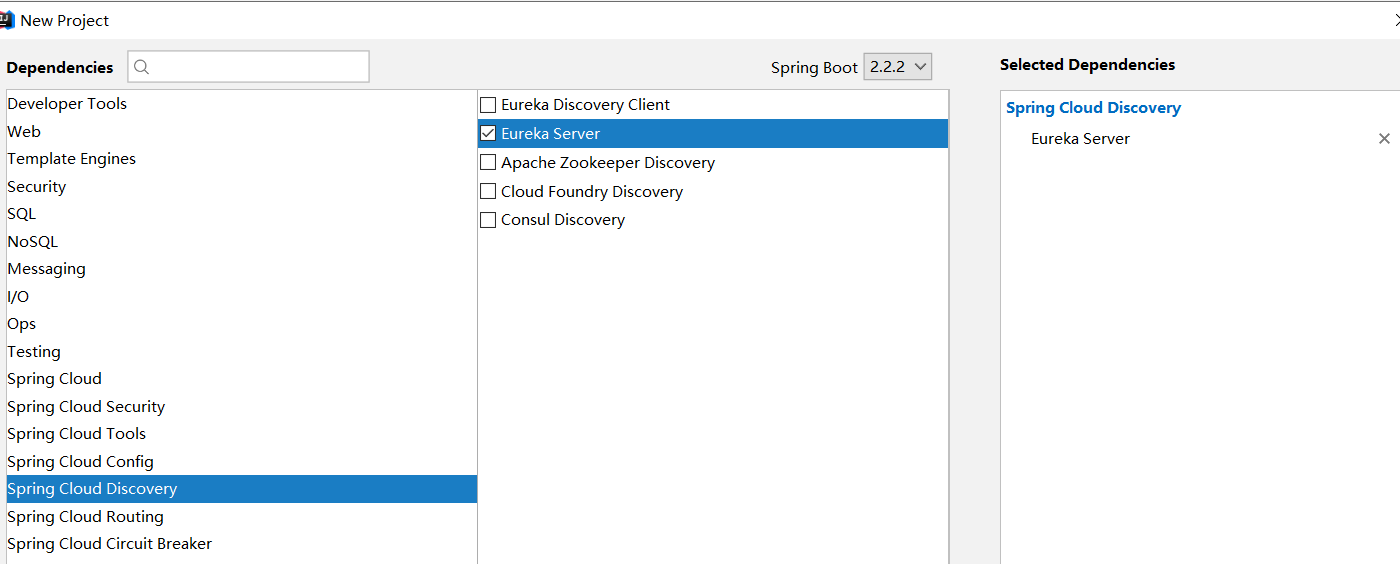1400x564 pixels.
Task: Tick the Cloud Foundry Discovery checkbox
Action: click(488, 191)
